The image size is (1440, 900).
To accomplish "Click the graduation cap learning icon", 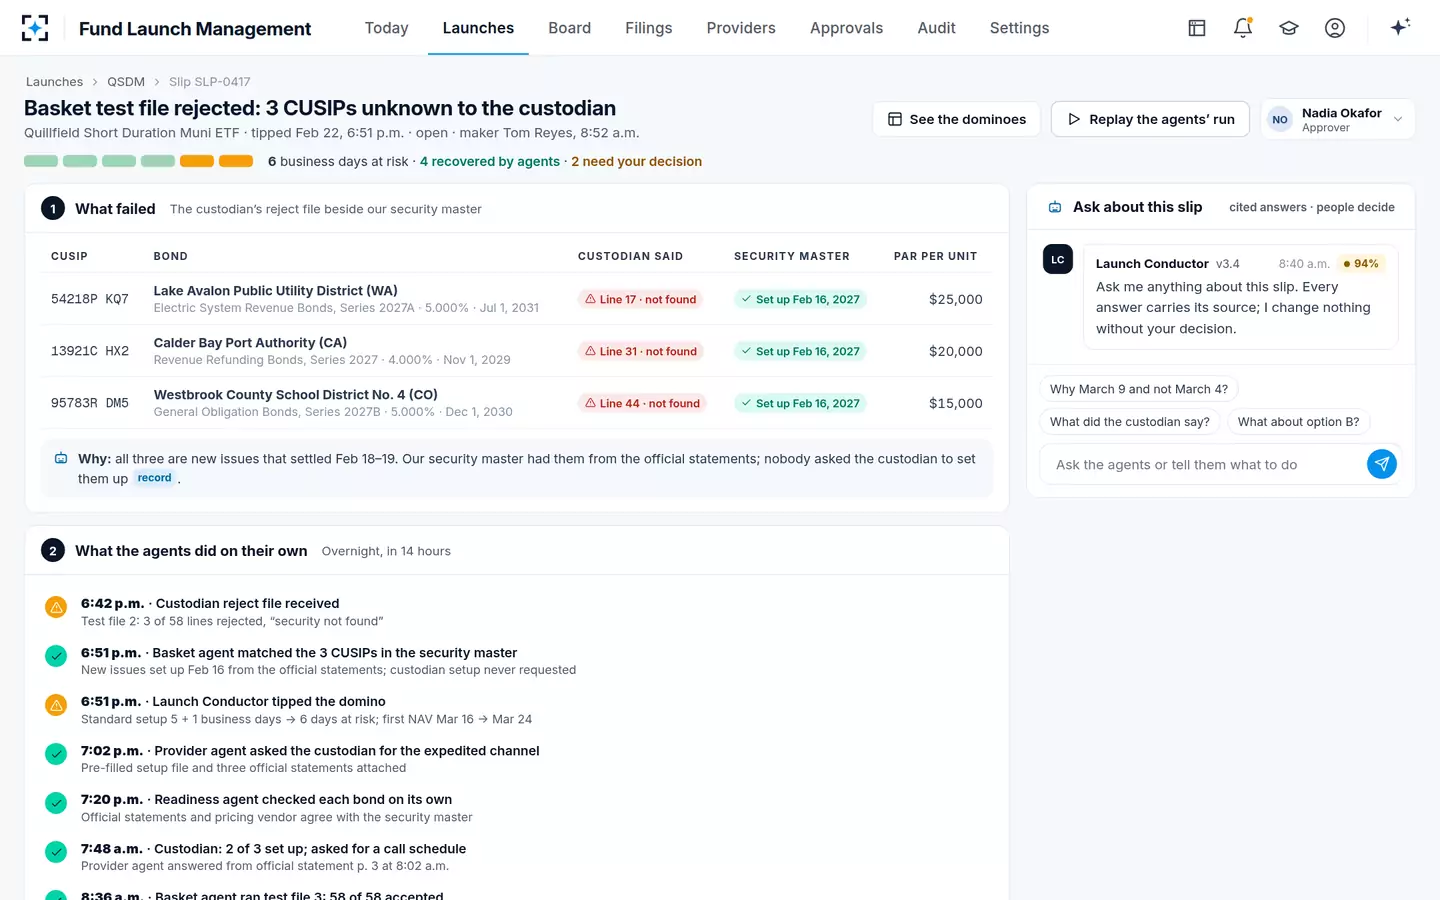I will [x=1289, y=28].
